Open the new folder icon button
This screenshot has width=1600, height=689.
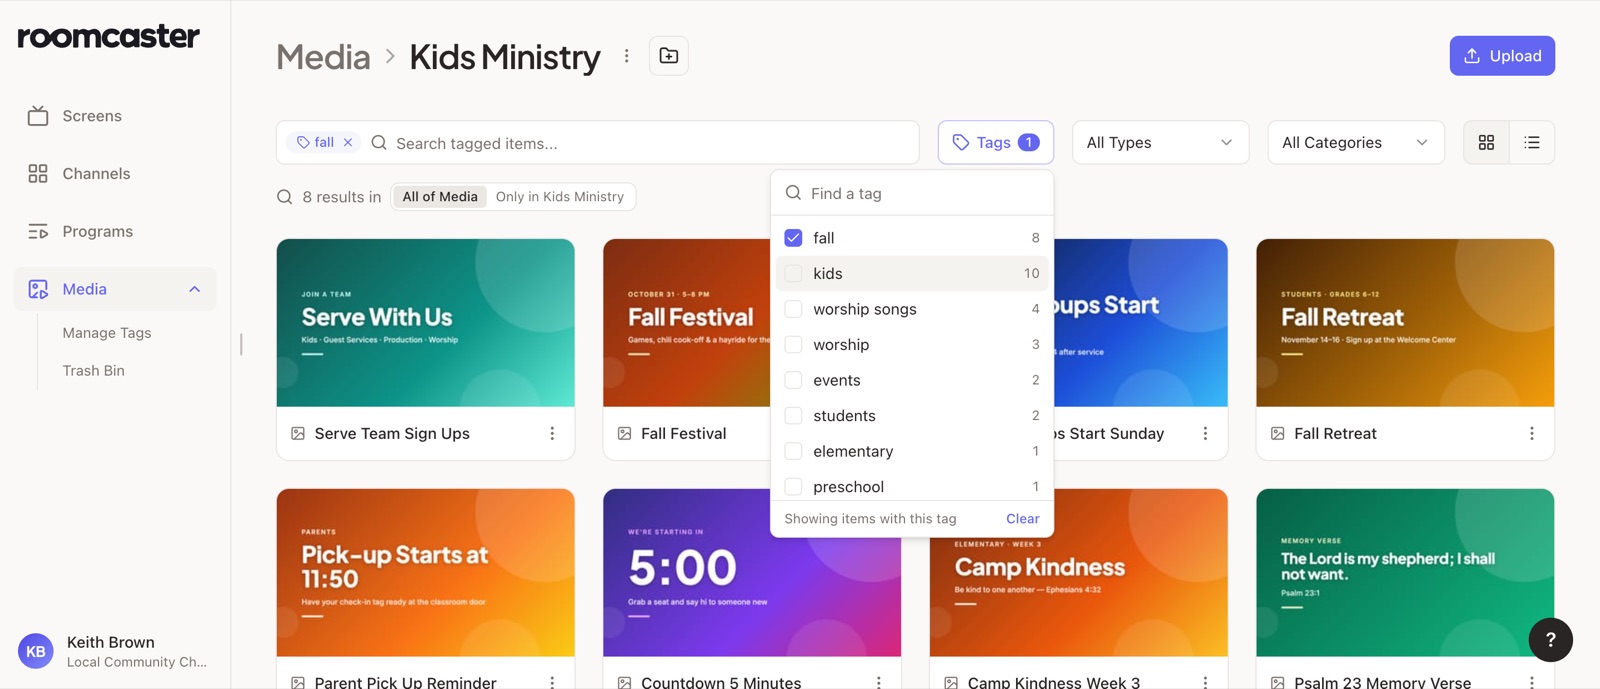[669, 56]
